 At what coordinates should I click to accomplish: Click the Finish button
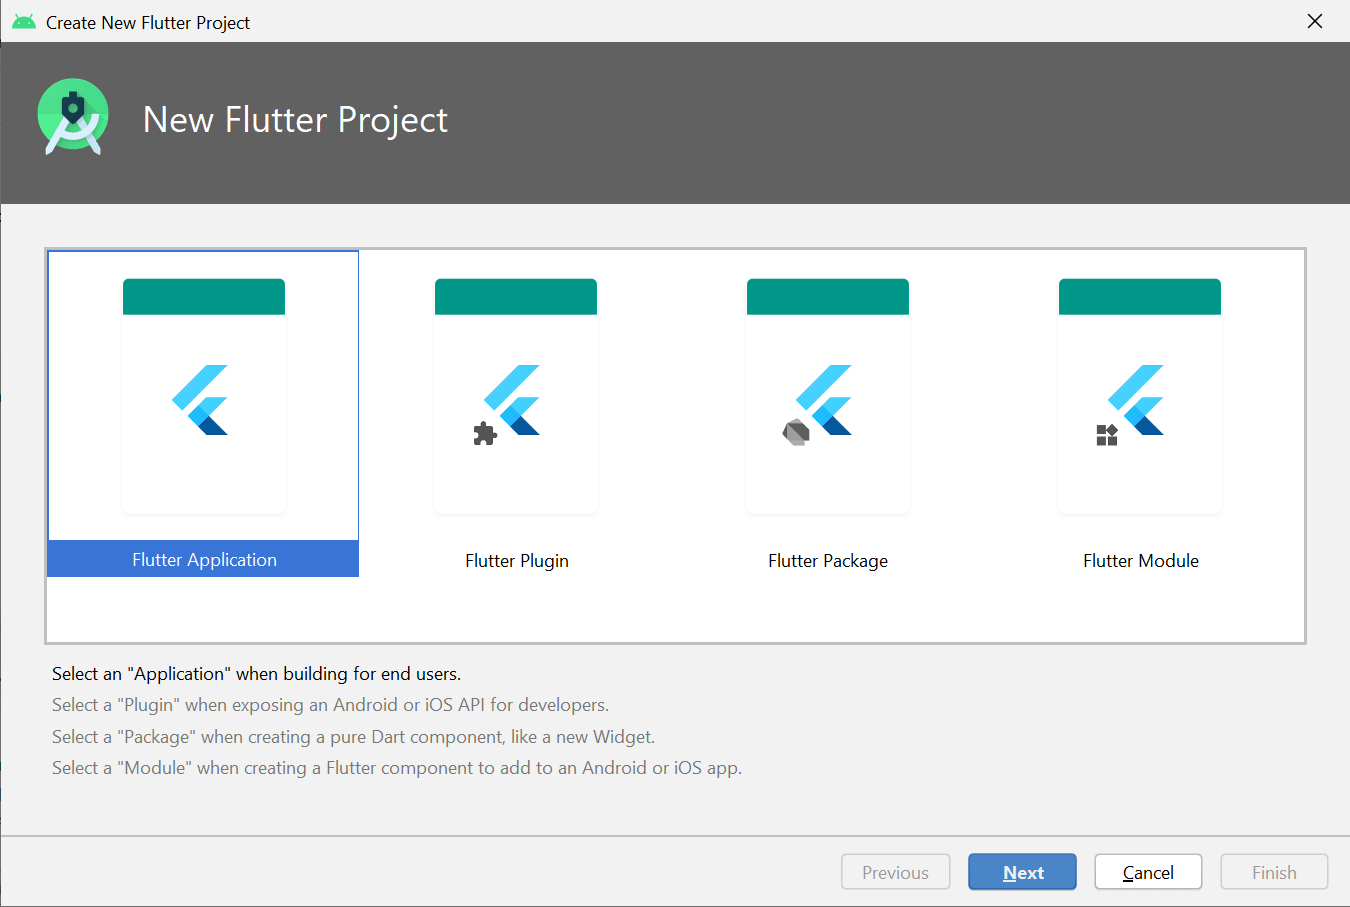[1274, 871]
